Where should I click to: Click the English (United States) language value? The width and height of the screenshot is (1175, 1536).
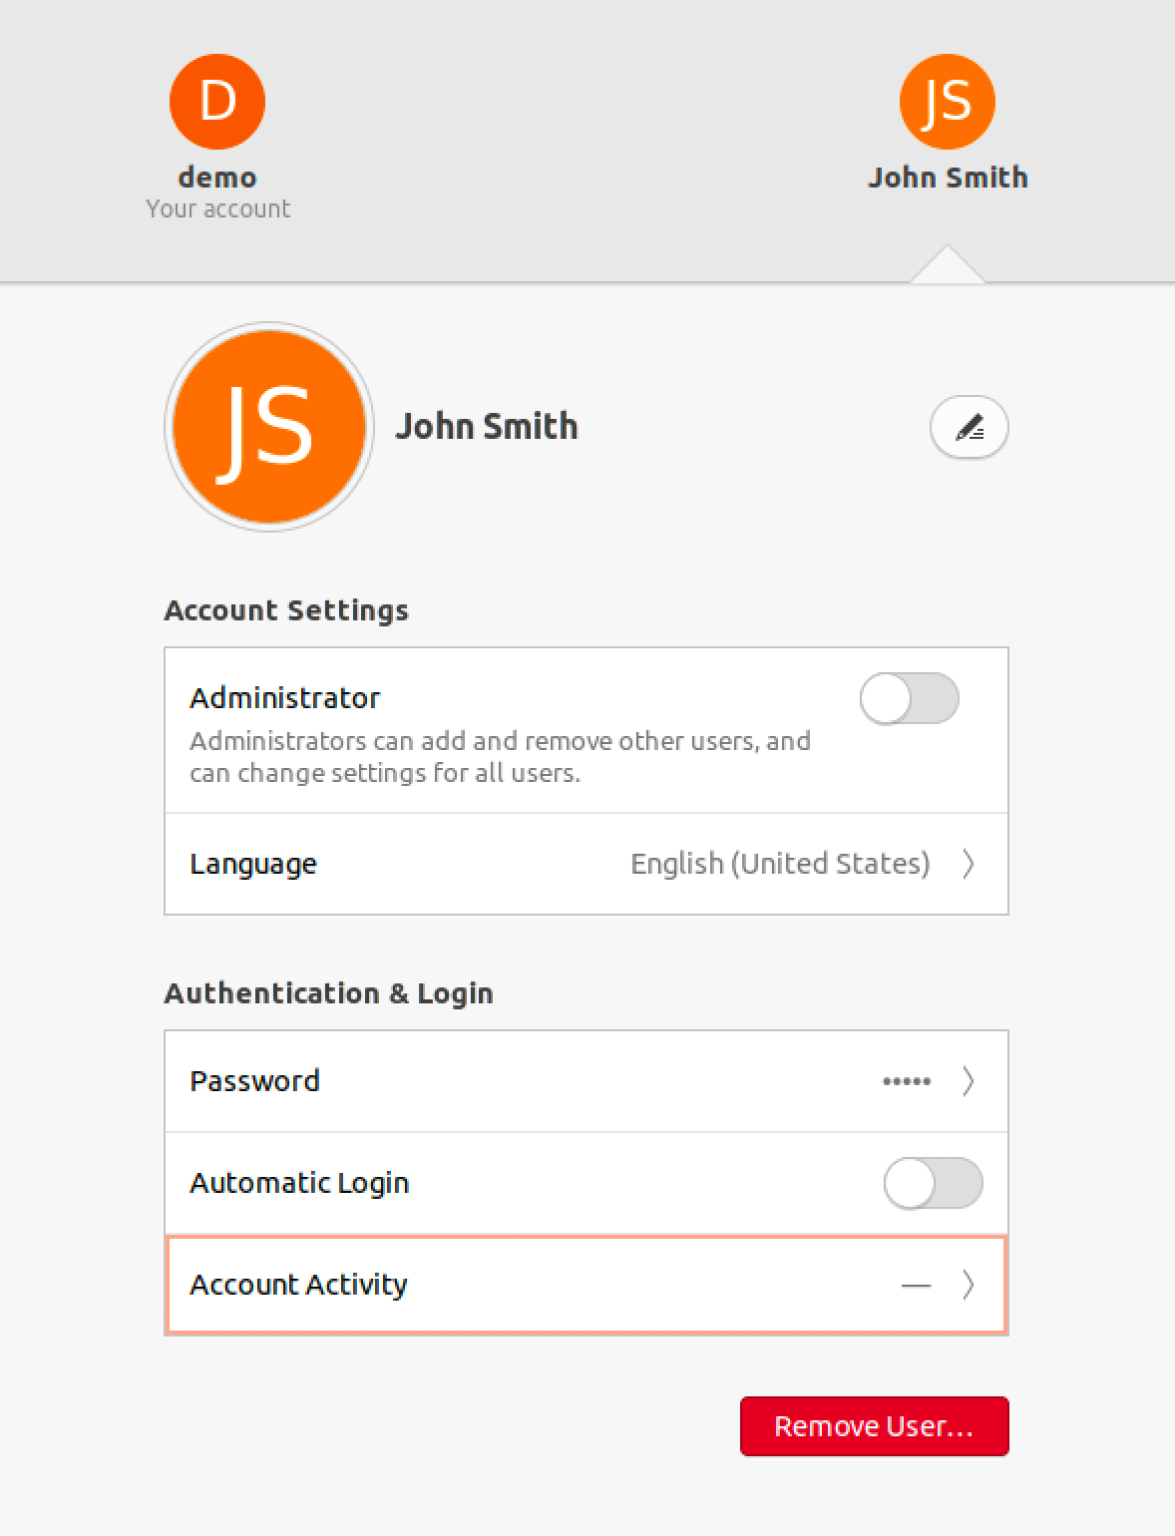(780, 864)
